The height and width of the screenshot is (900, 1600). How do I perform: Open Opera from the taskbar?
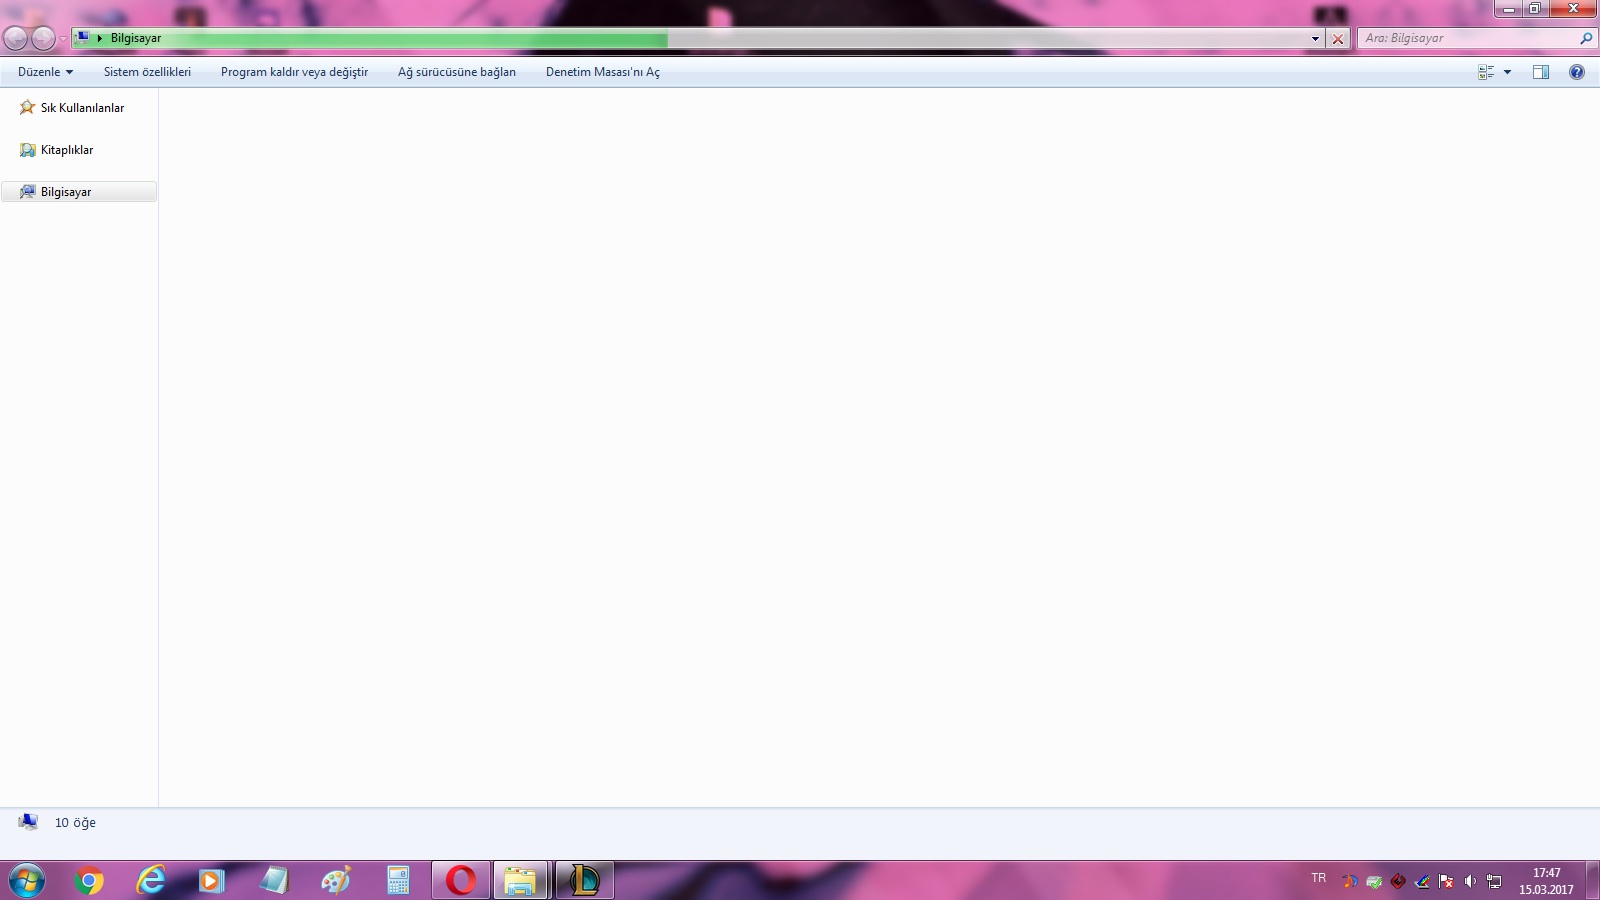coord(461,880)
